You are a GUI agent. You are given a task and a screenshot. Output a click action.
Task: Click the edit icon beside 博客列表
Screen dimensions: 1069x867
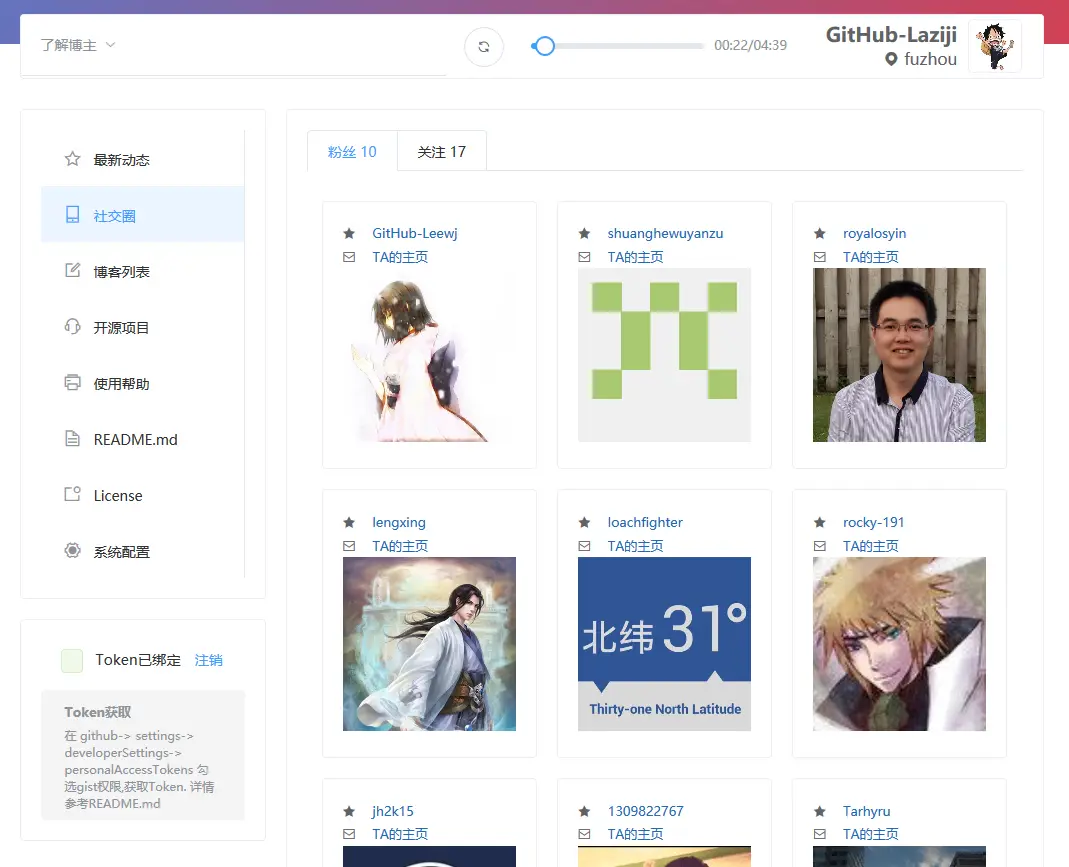click(72, 271)
